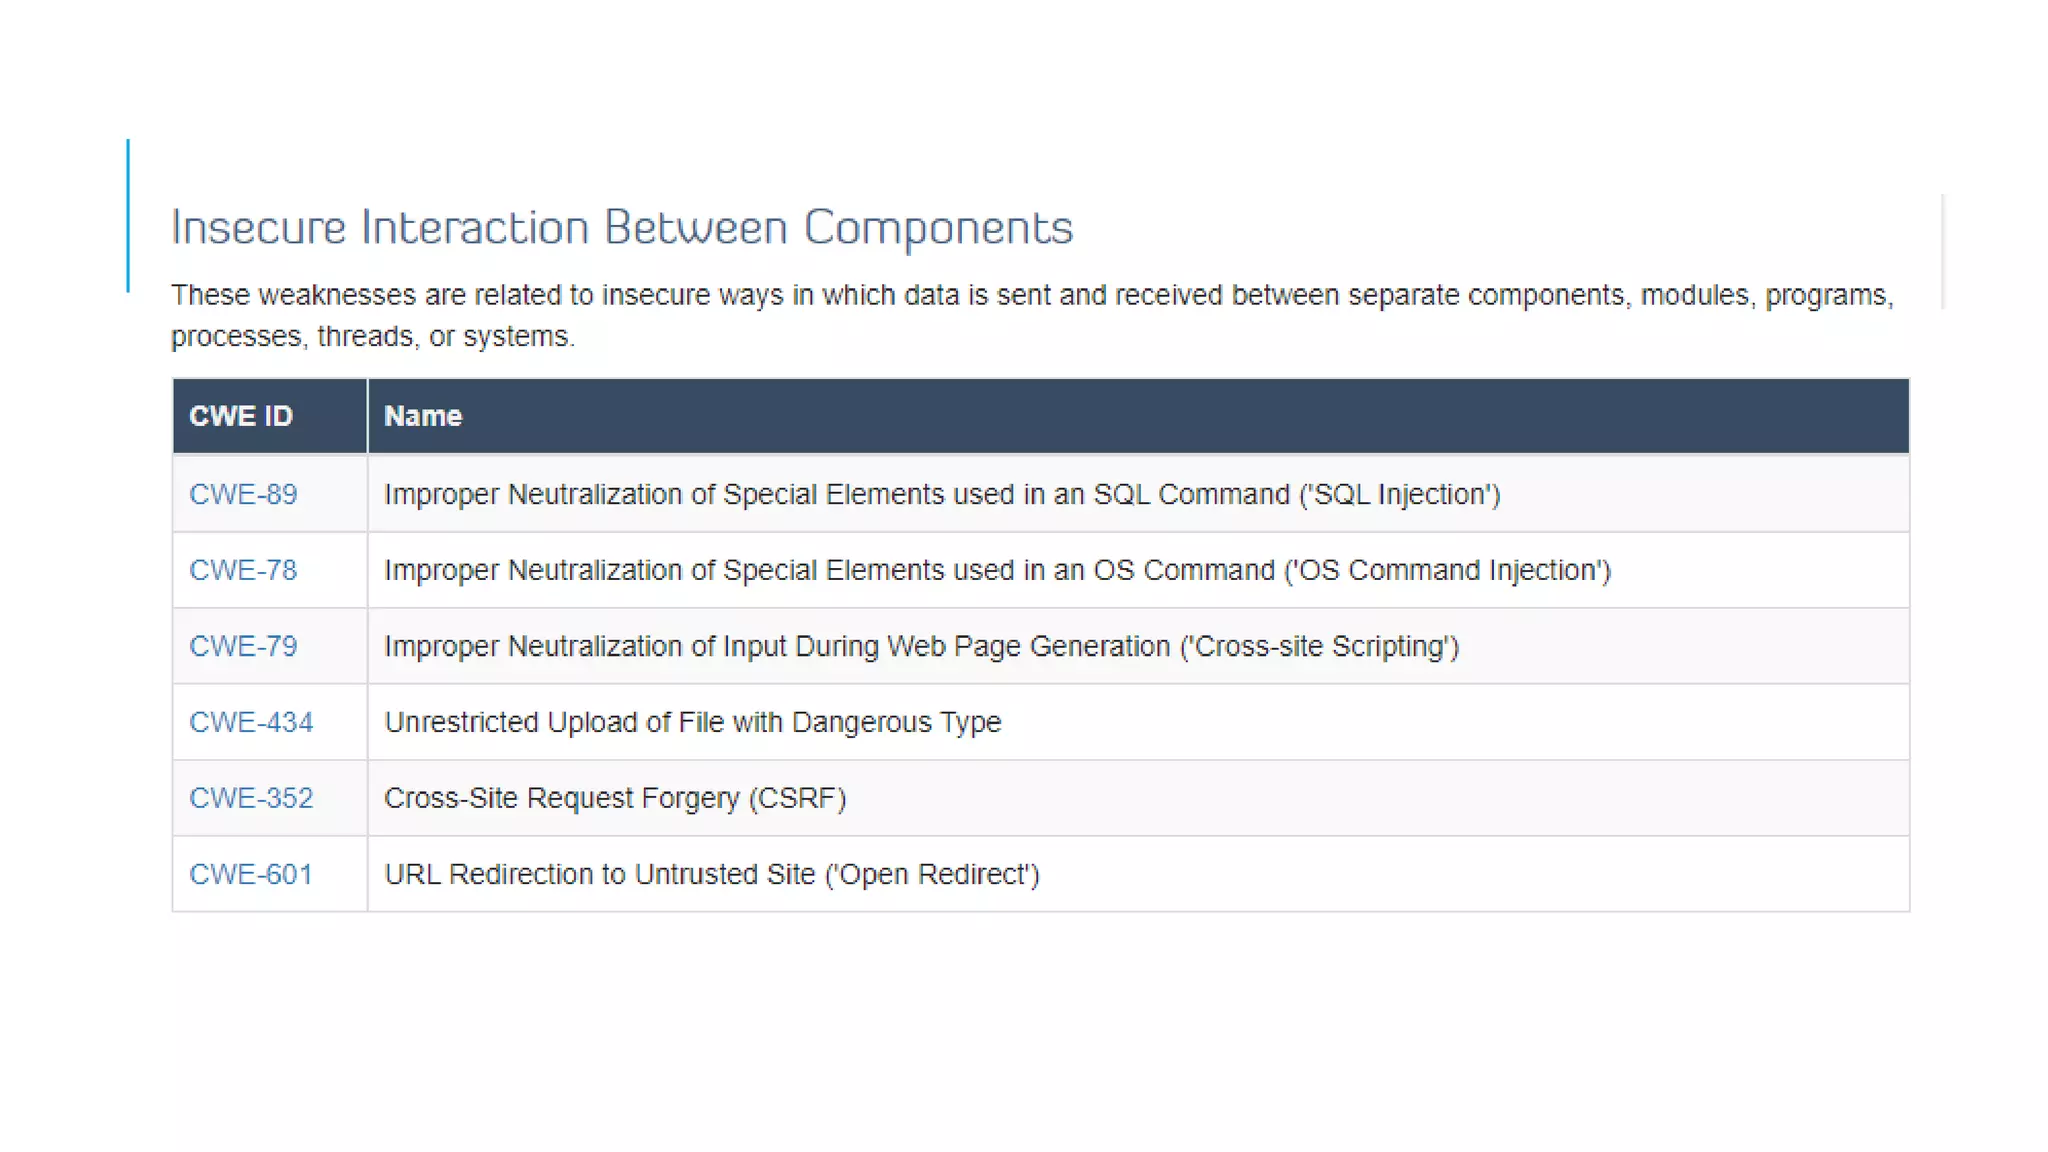Click the Name column header

tap(423, 416)
